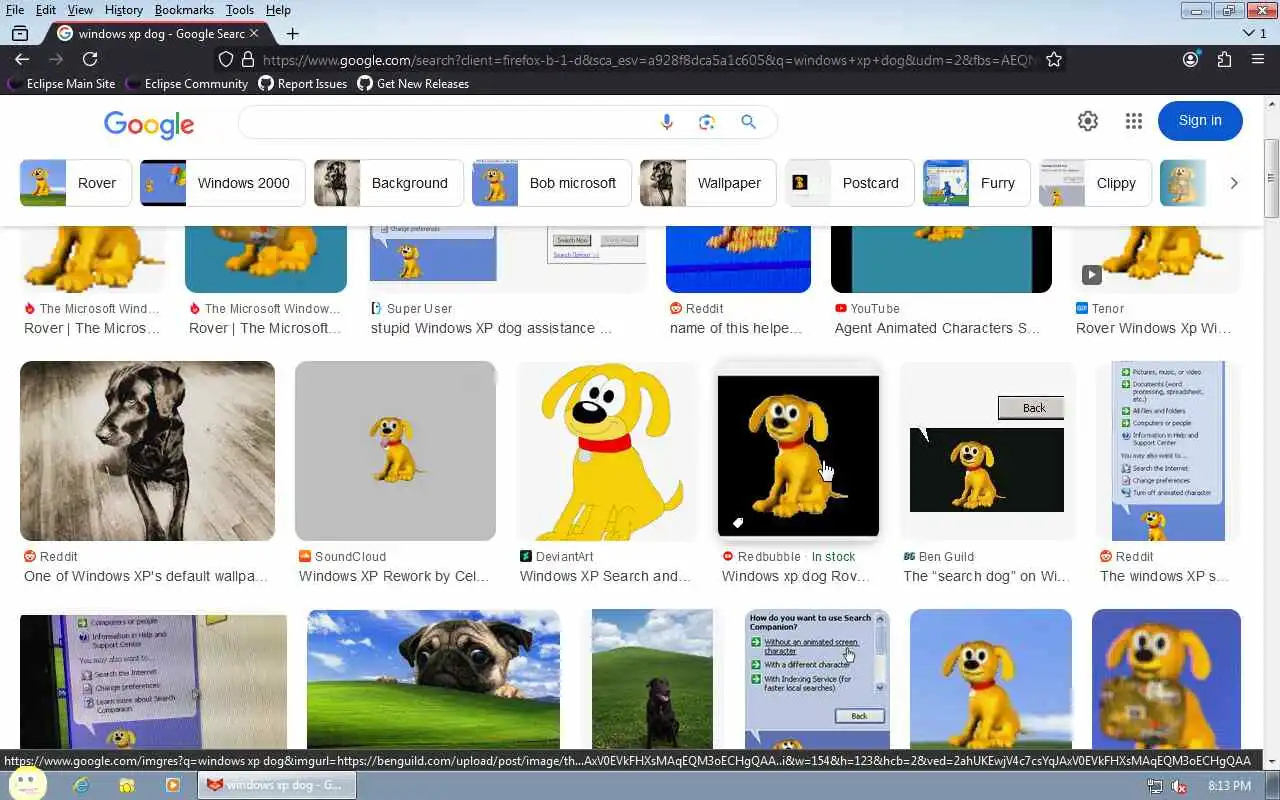This screenshot has width=1280, height=800.
Task: Search by image with Google Lens
Action: pyautogui.click(x=707, y=122)
